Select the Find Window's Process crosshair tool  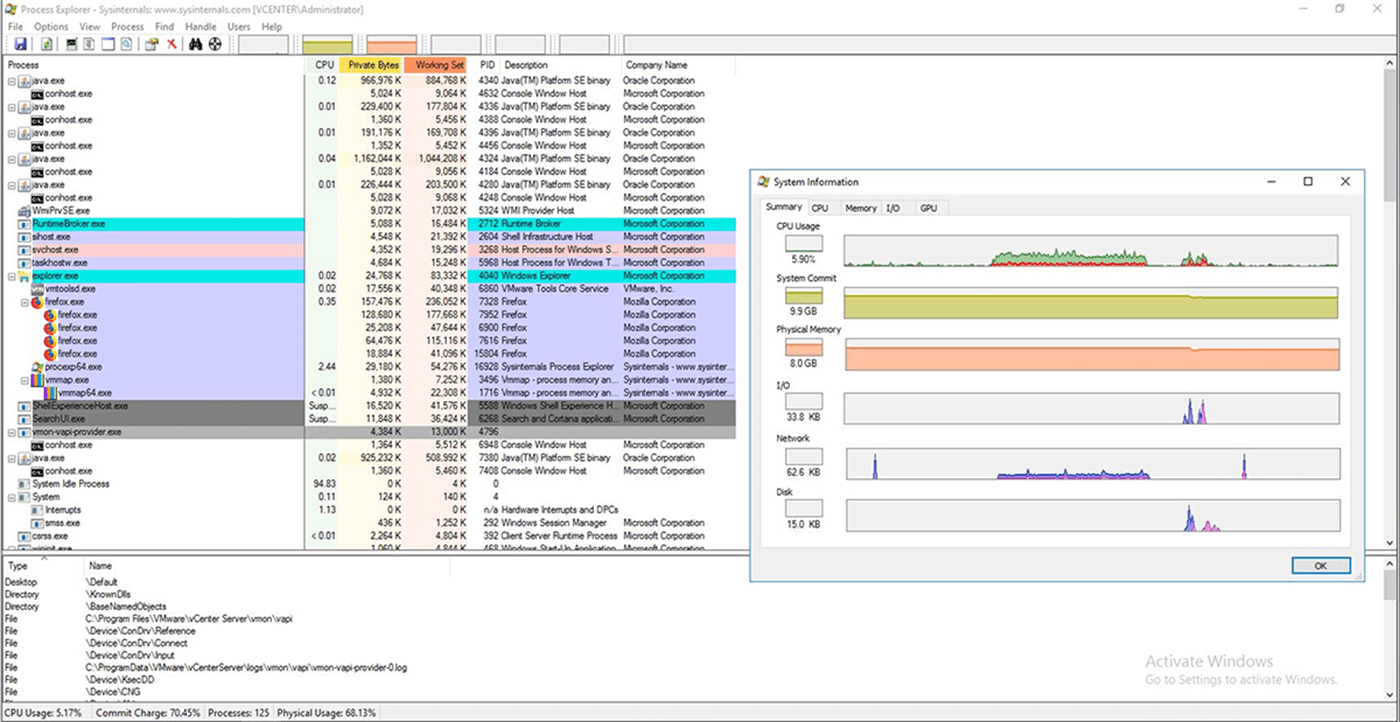point(214,44)
